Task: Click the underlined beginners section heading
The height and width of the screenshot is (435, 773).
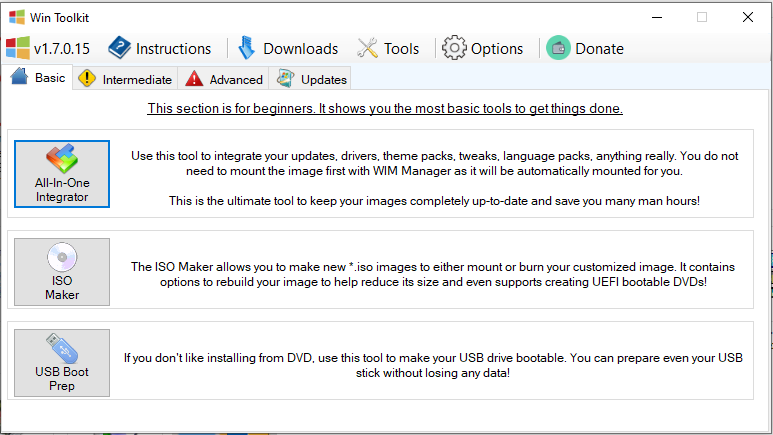Action: coord(385,109)
